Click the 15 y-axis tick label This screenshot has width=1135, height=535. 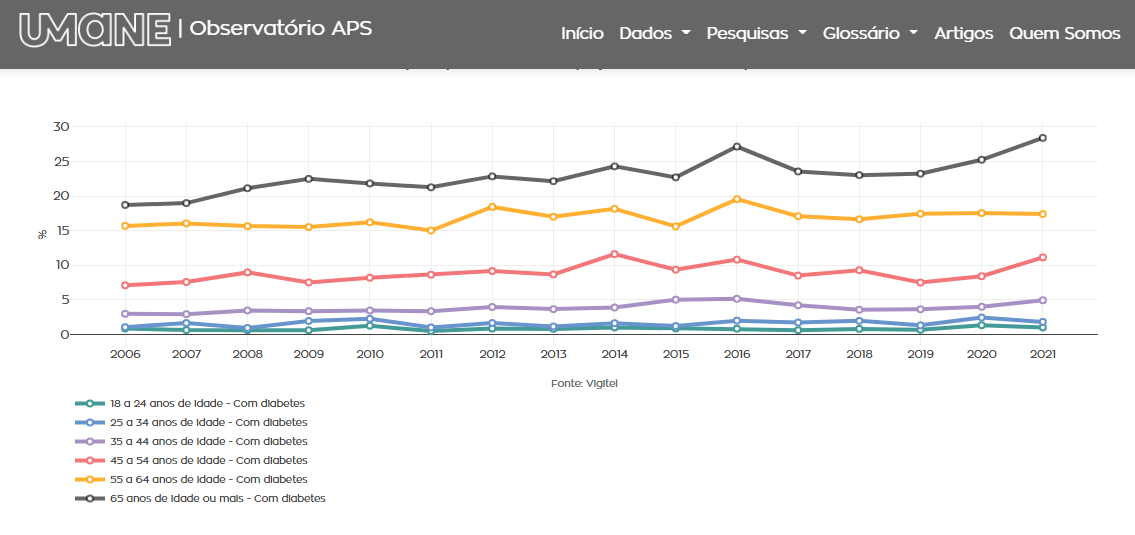pos(62,230)
